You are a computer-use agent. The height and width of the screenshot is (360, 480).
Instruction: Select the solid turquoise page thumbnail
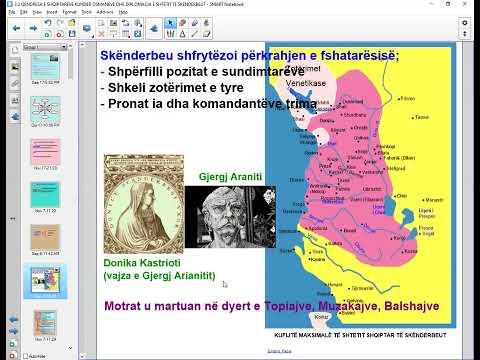tap(45, 195)
